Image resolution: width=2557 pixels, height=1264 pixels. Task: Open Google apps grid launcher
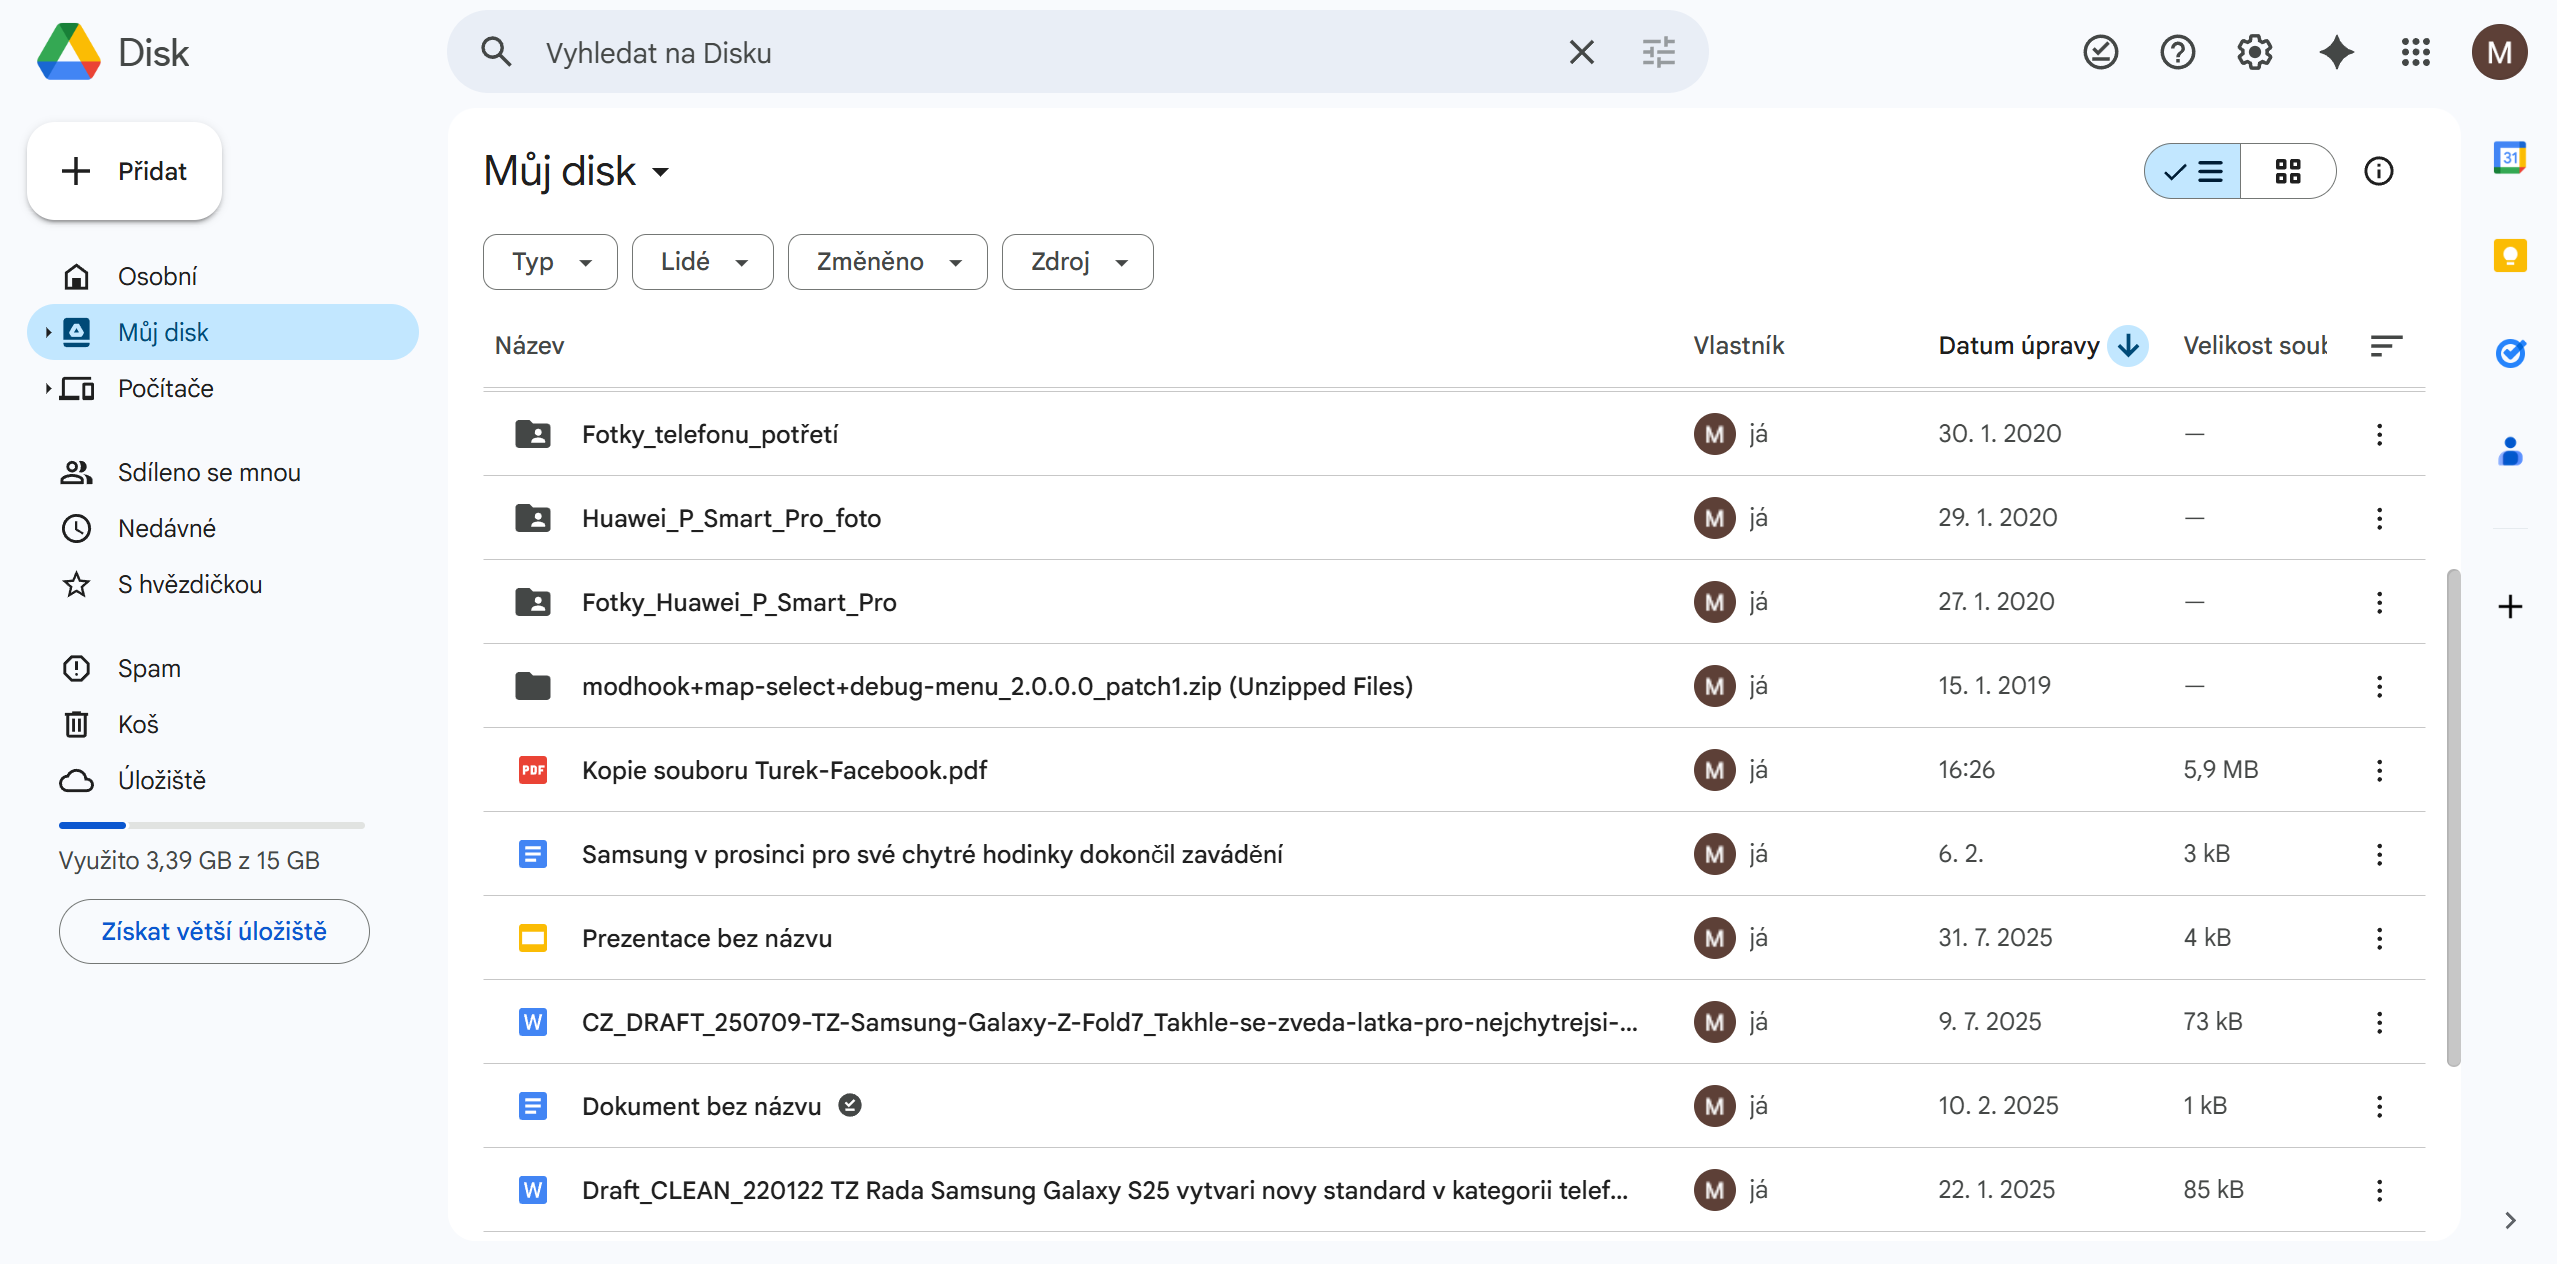(2415, 52)
